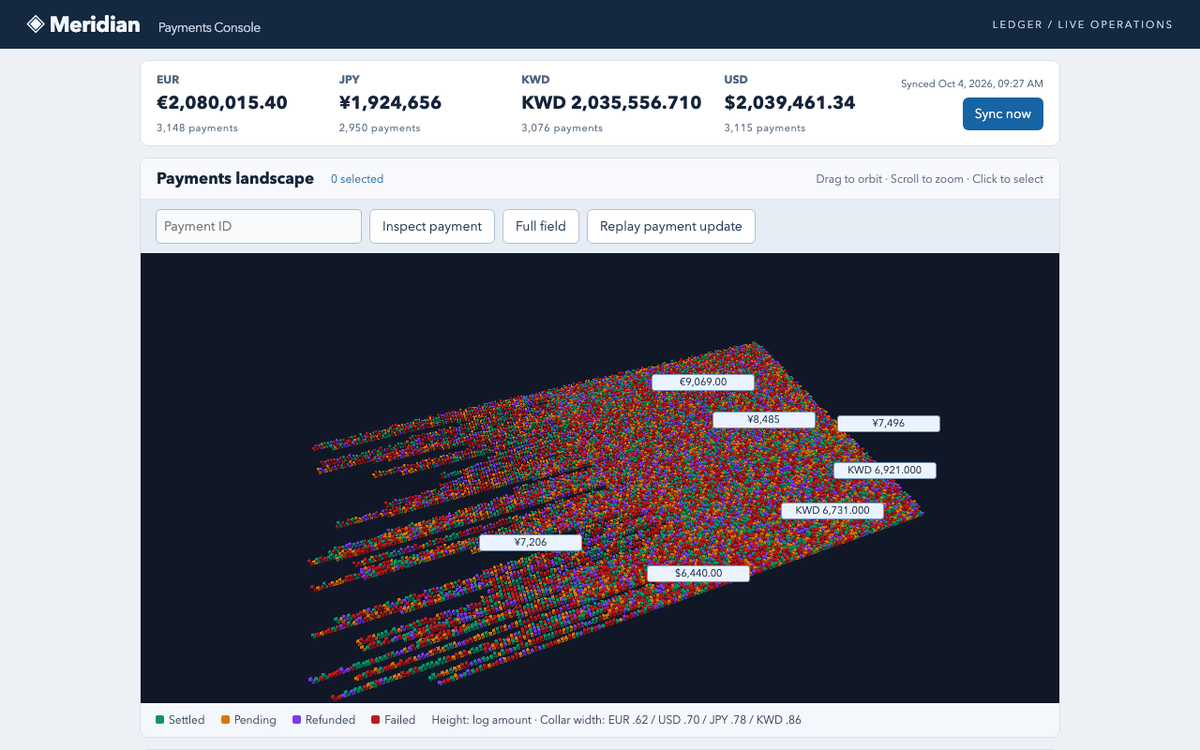The width and height of the screenshot is (1200, 750).
Task: Click the "0 selected" counter text
Action: coord(357,179)
